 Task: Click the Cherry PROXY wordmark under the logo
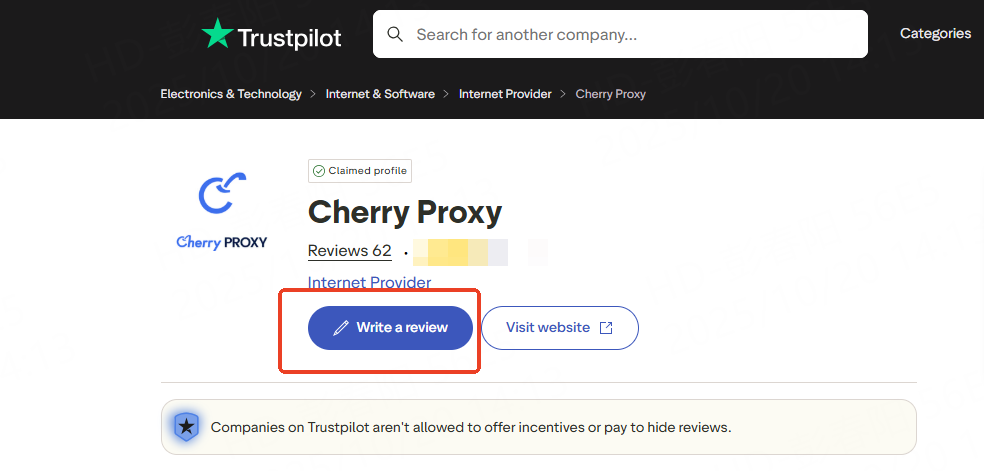[222, 242]
